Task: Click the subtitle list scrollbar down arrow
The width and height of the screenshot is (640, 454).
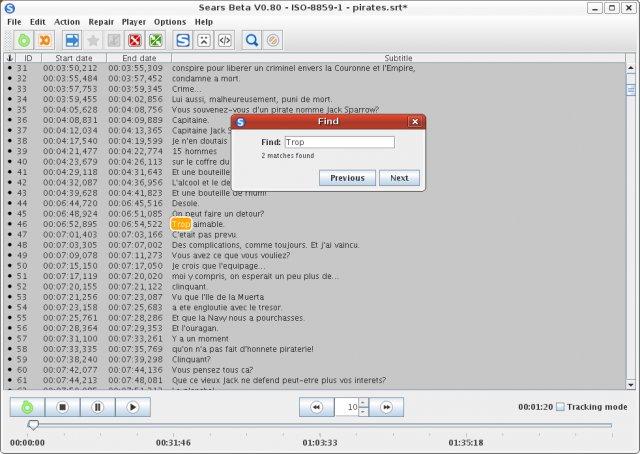Action: [631, 385]
